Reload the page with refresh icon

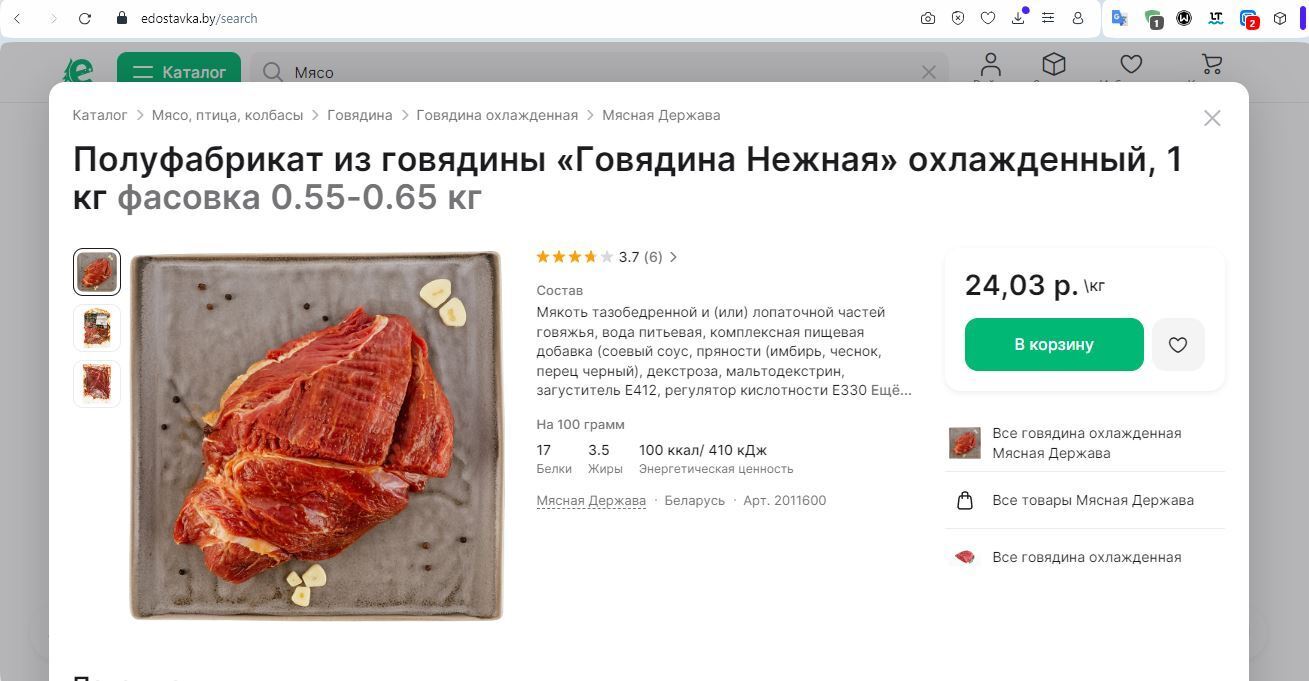coord(85,18)
